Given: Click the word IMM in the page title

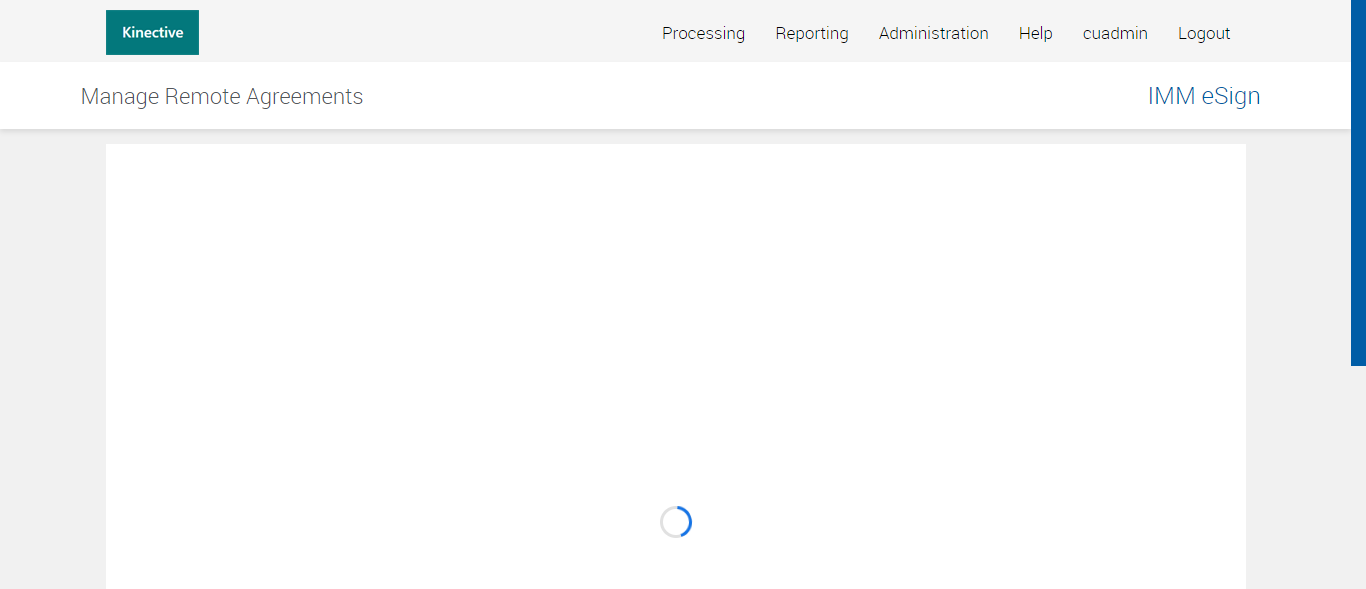Looking at the screenshot, I should click(x=1171, y=96).
